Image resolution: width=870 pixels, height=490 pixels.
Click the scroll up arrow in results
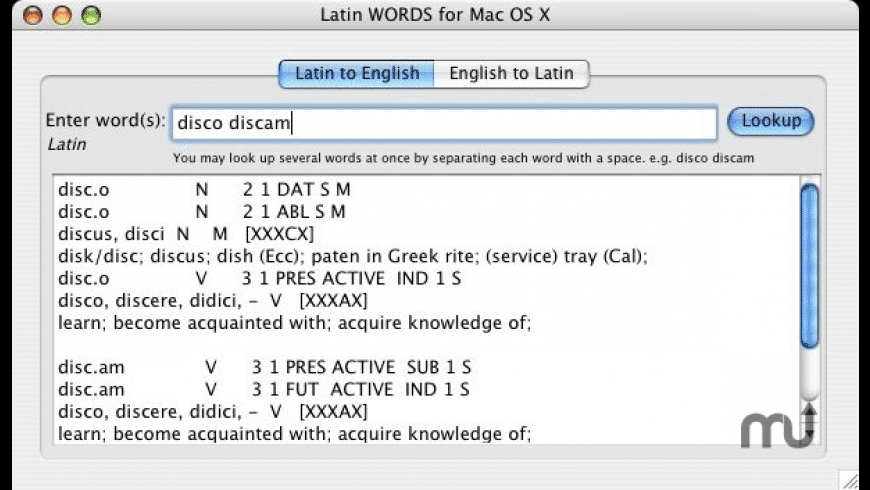click(810, 411)
